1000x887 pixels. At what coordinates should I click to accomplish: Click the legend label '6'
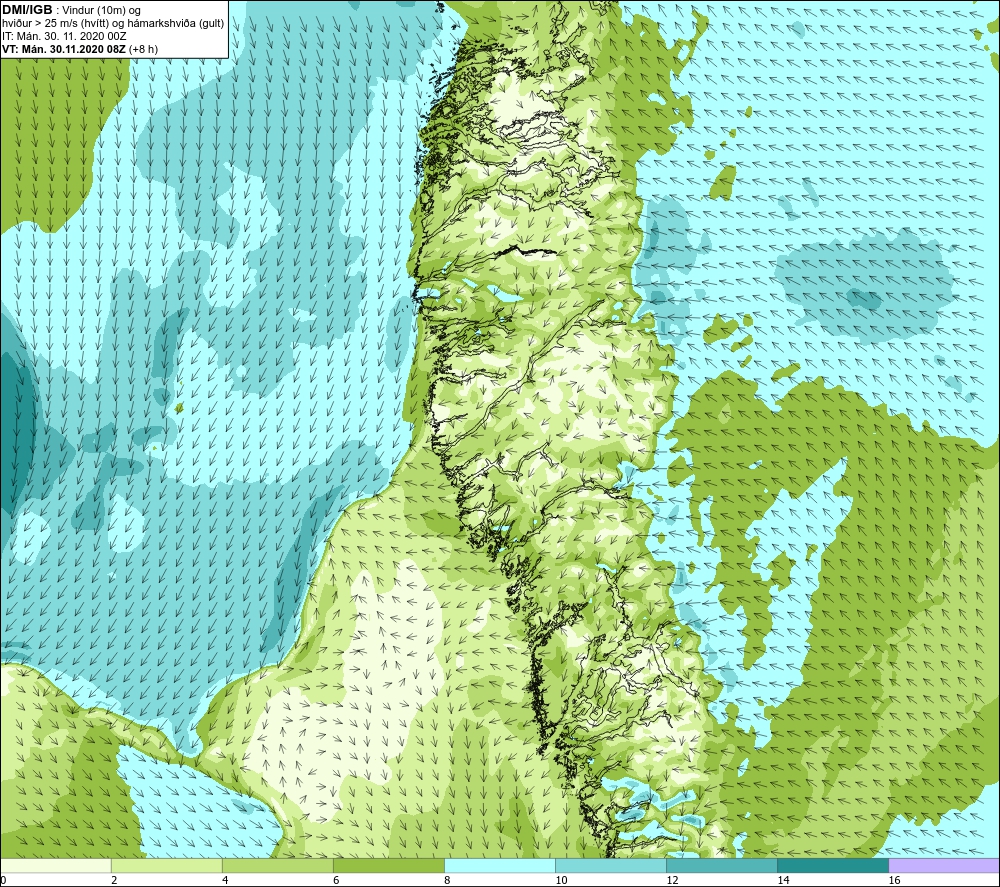point(336,880)
